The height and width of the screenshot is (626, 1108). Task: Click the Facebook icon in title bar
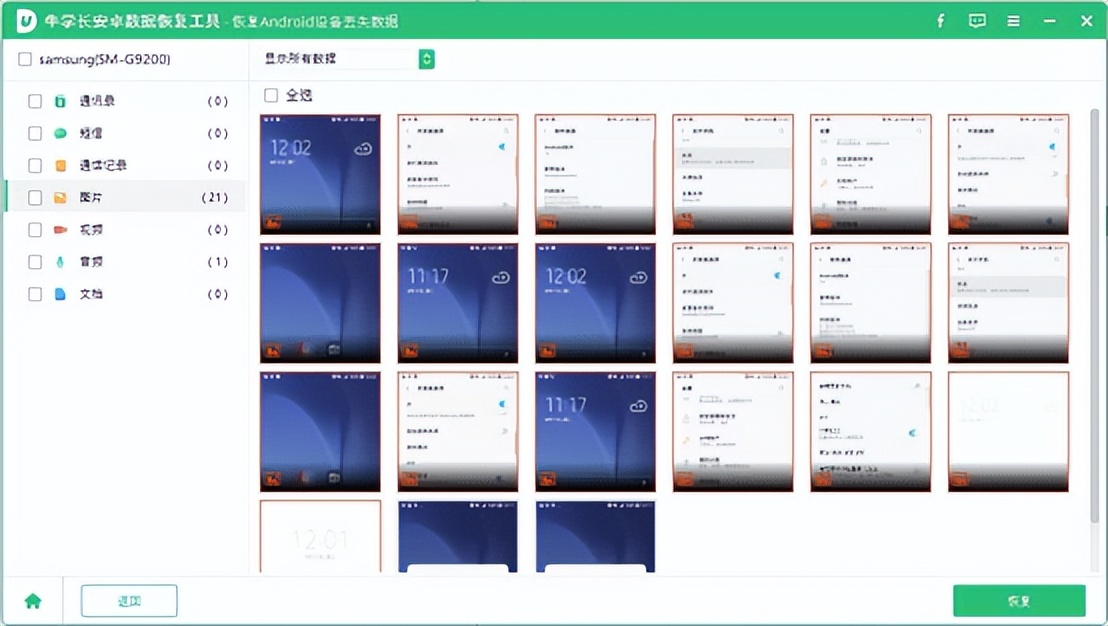coord(940,21)
